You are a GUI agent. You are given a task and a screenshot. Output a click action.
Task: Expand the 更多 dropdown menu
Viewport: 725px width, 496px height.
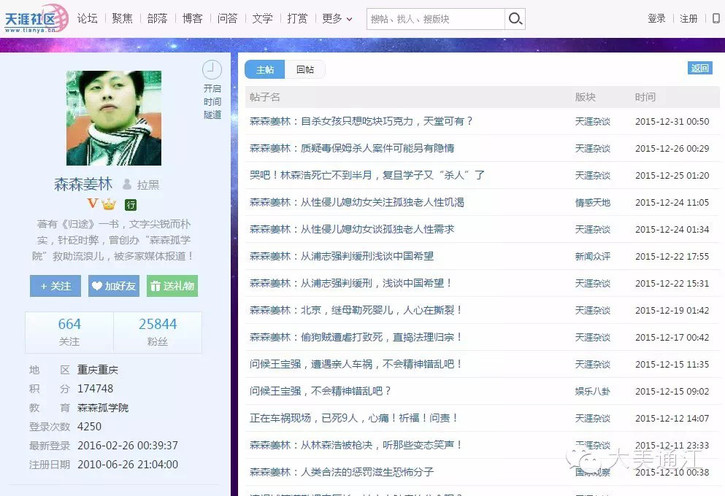pyautogui.click(x=337, y=19)
